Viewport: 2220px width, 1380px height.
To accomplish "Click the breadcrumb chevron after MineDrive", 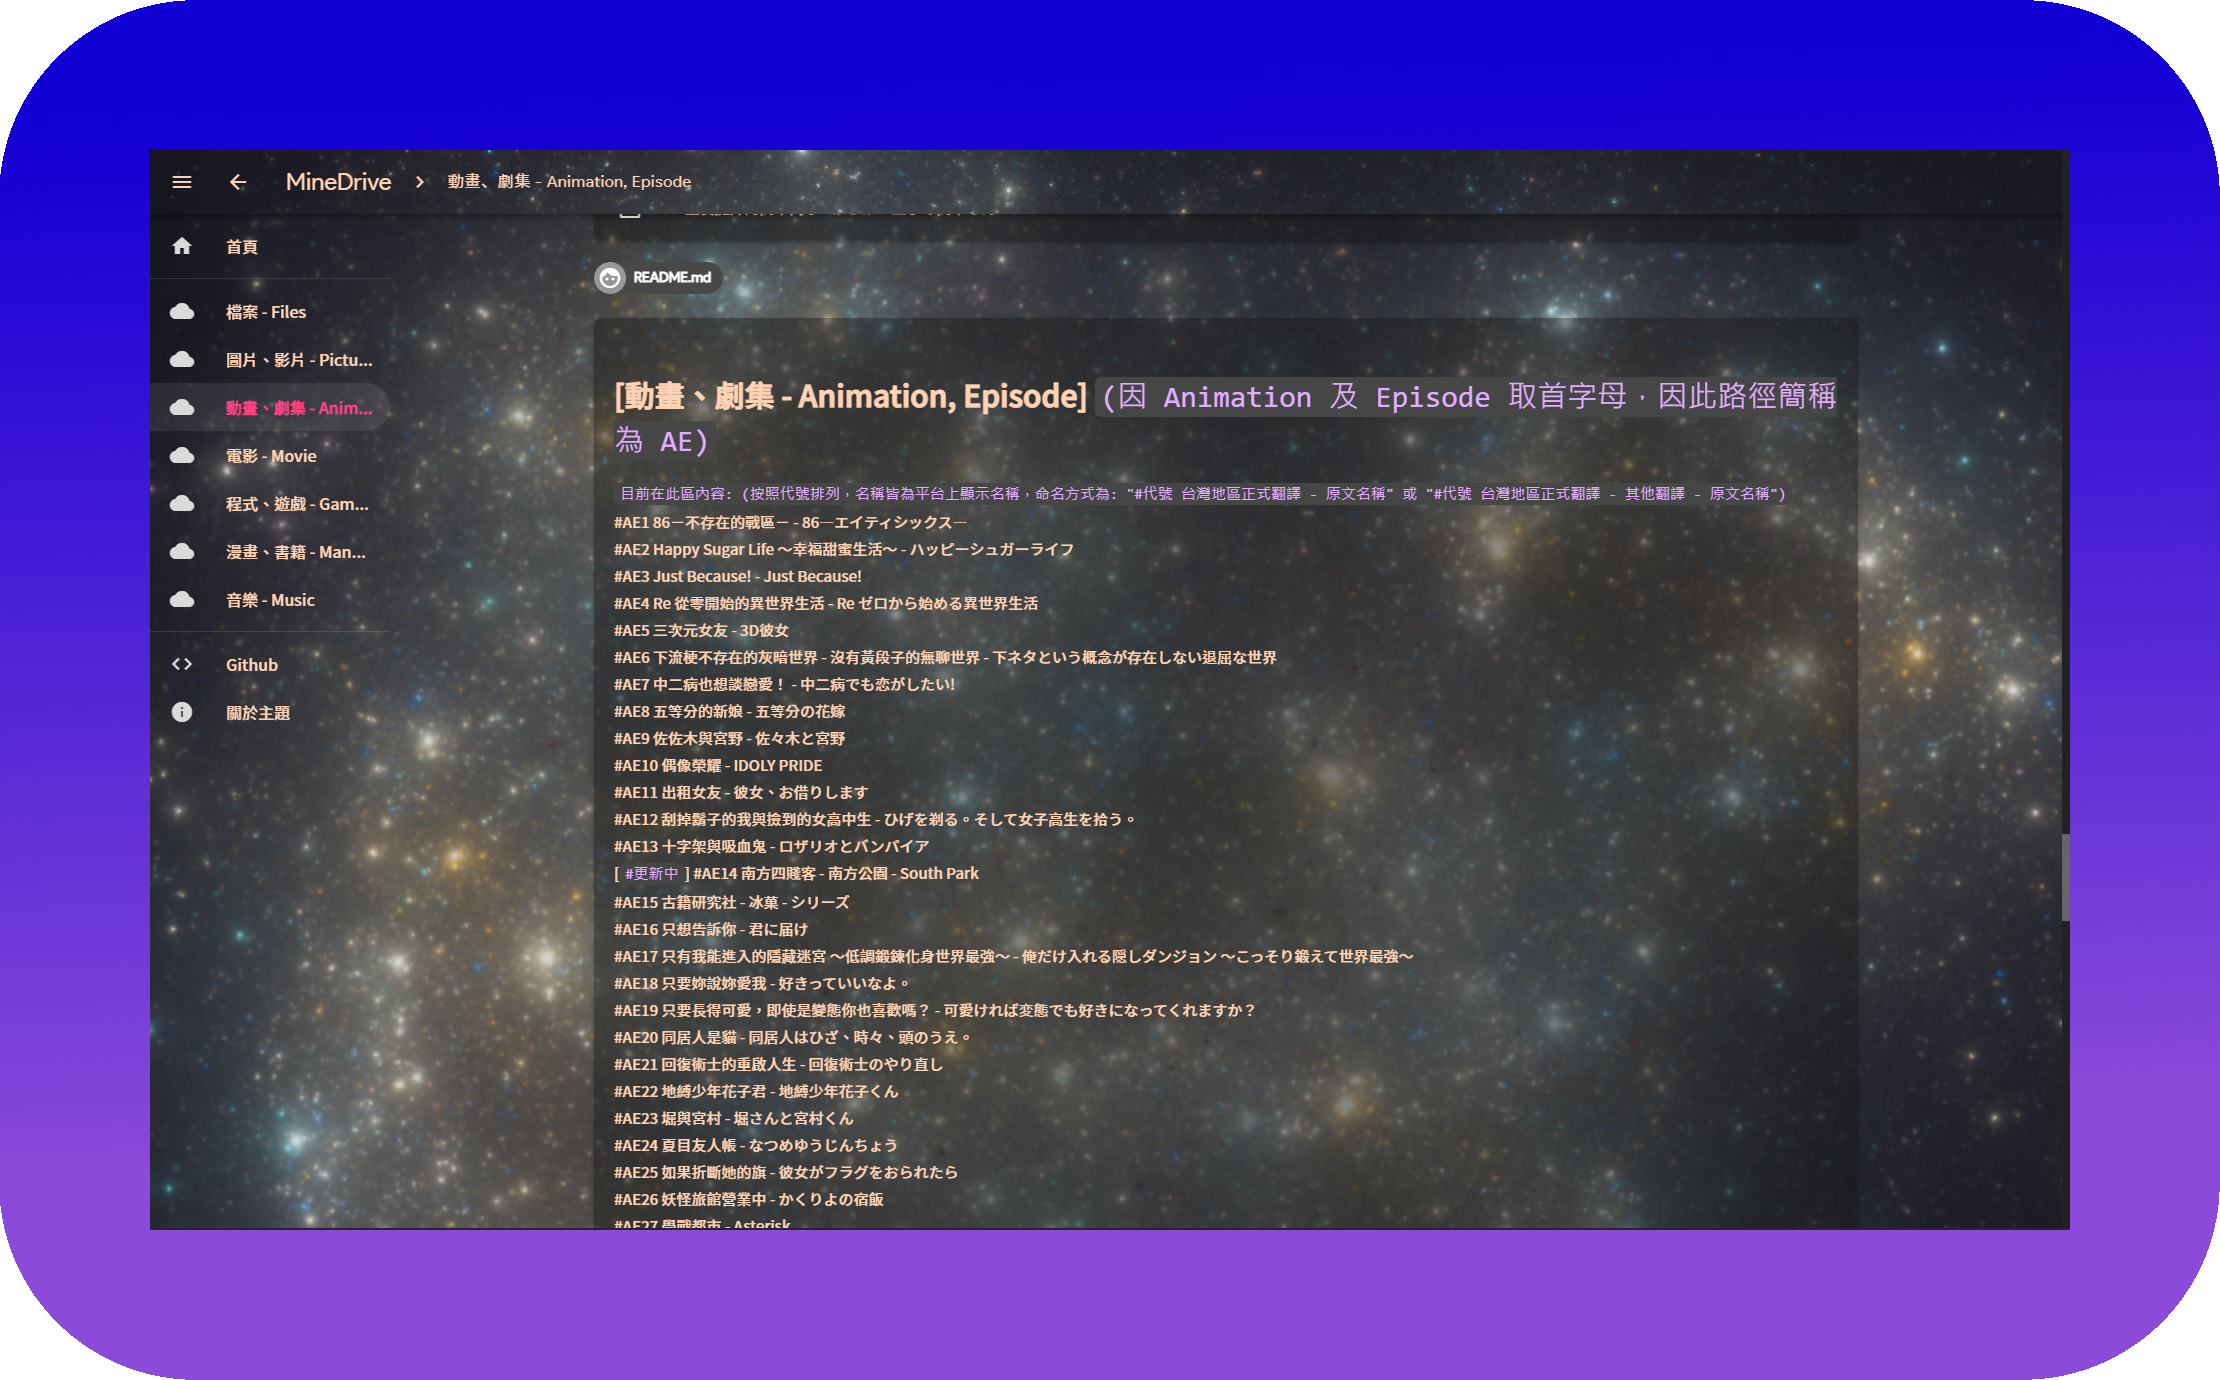I will click(x=420, y=182).
